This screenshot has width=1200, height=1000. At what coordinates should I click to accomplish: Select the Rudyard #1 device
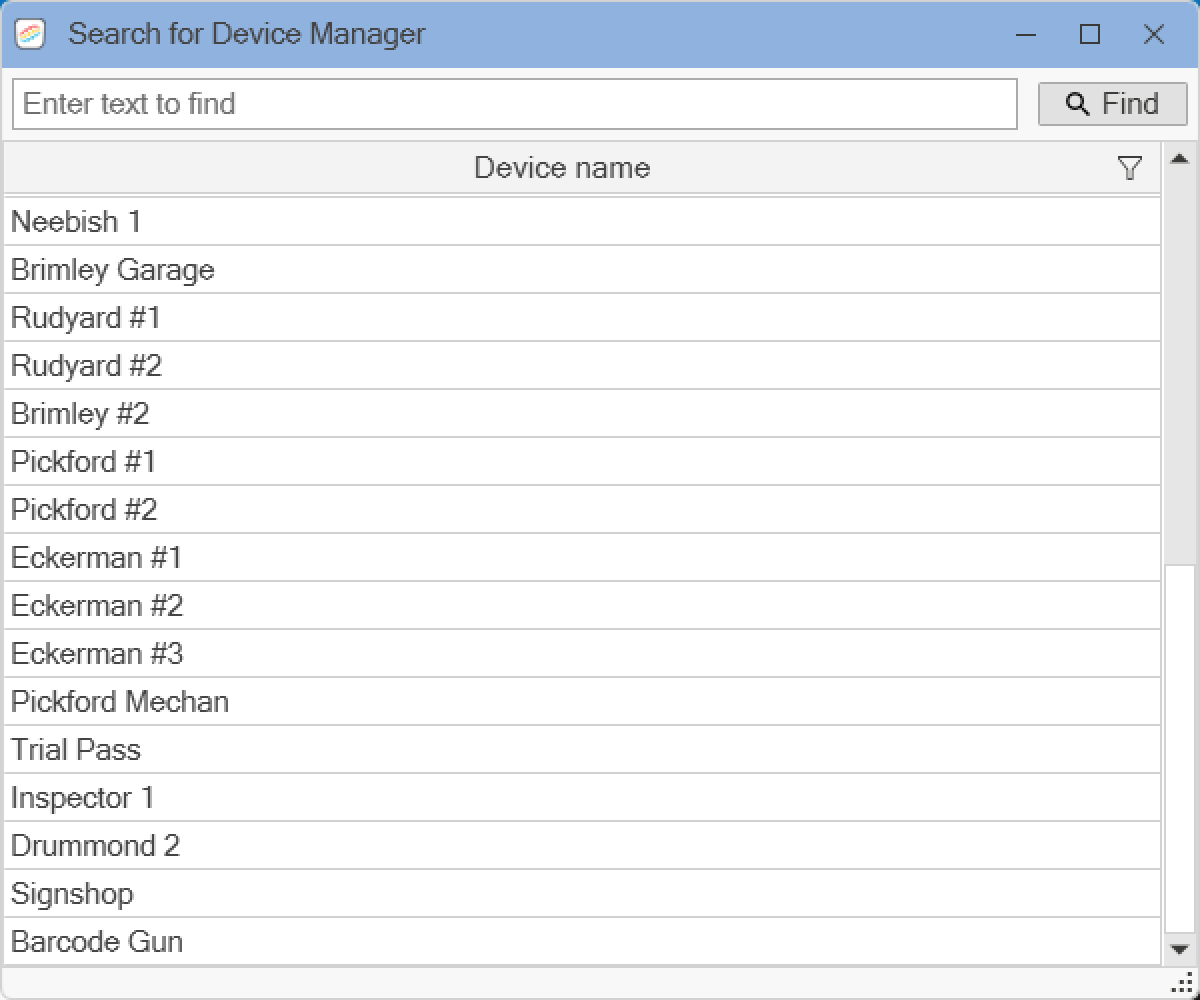pos(582,318)
